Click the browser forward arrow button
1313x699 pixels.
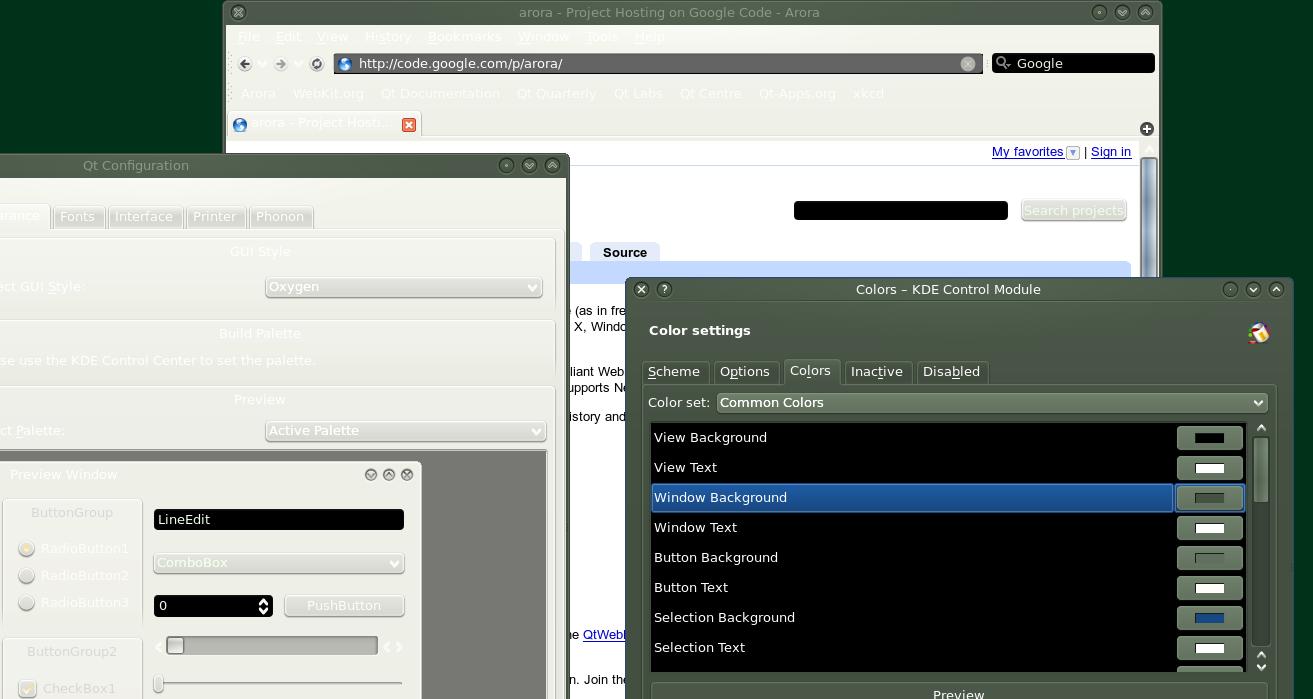pyautogui.click(x=281, y=64)
